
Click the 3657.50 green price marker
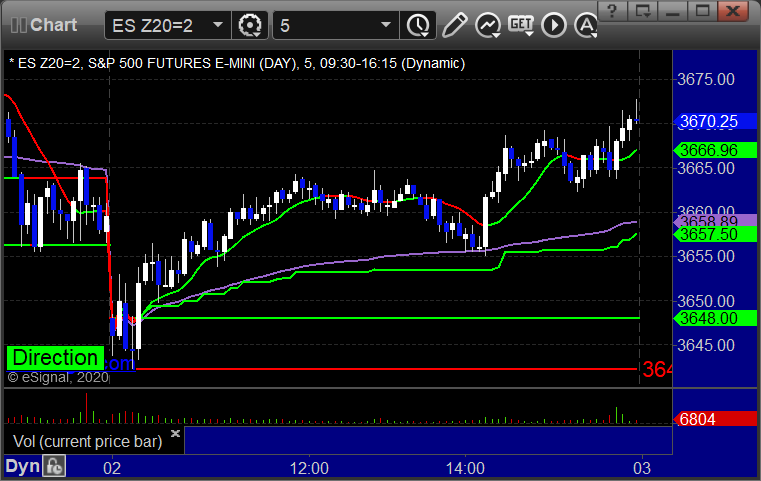click(715, 234)
